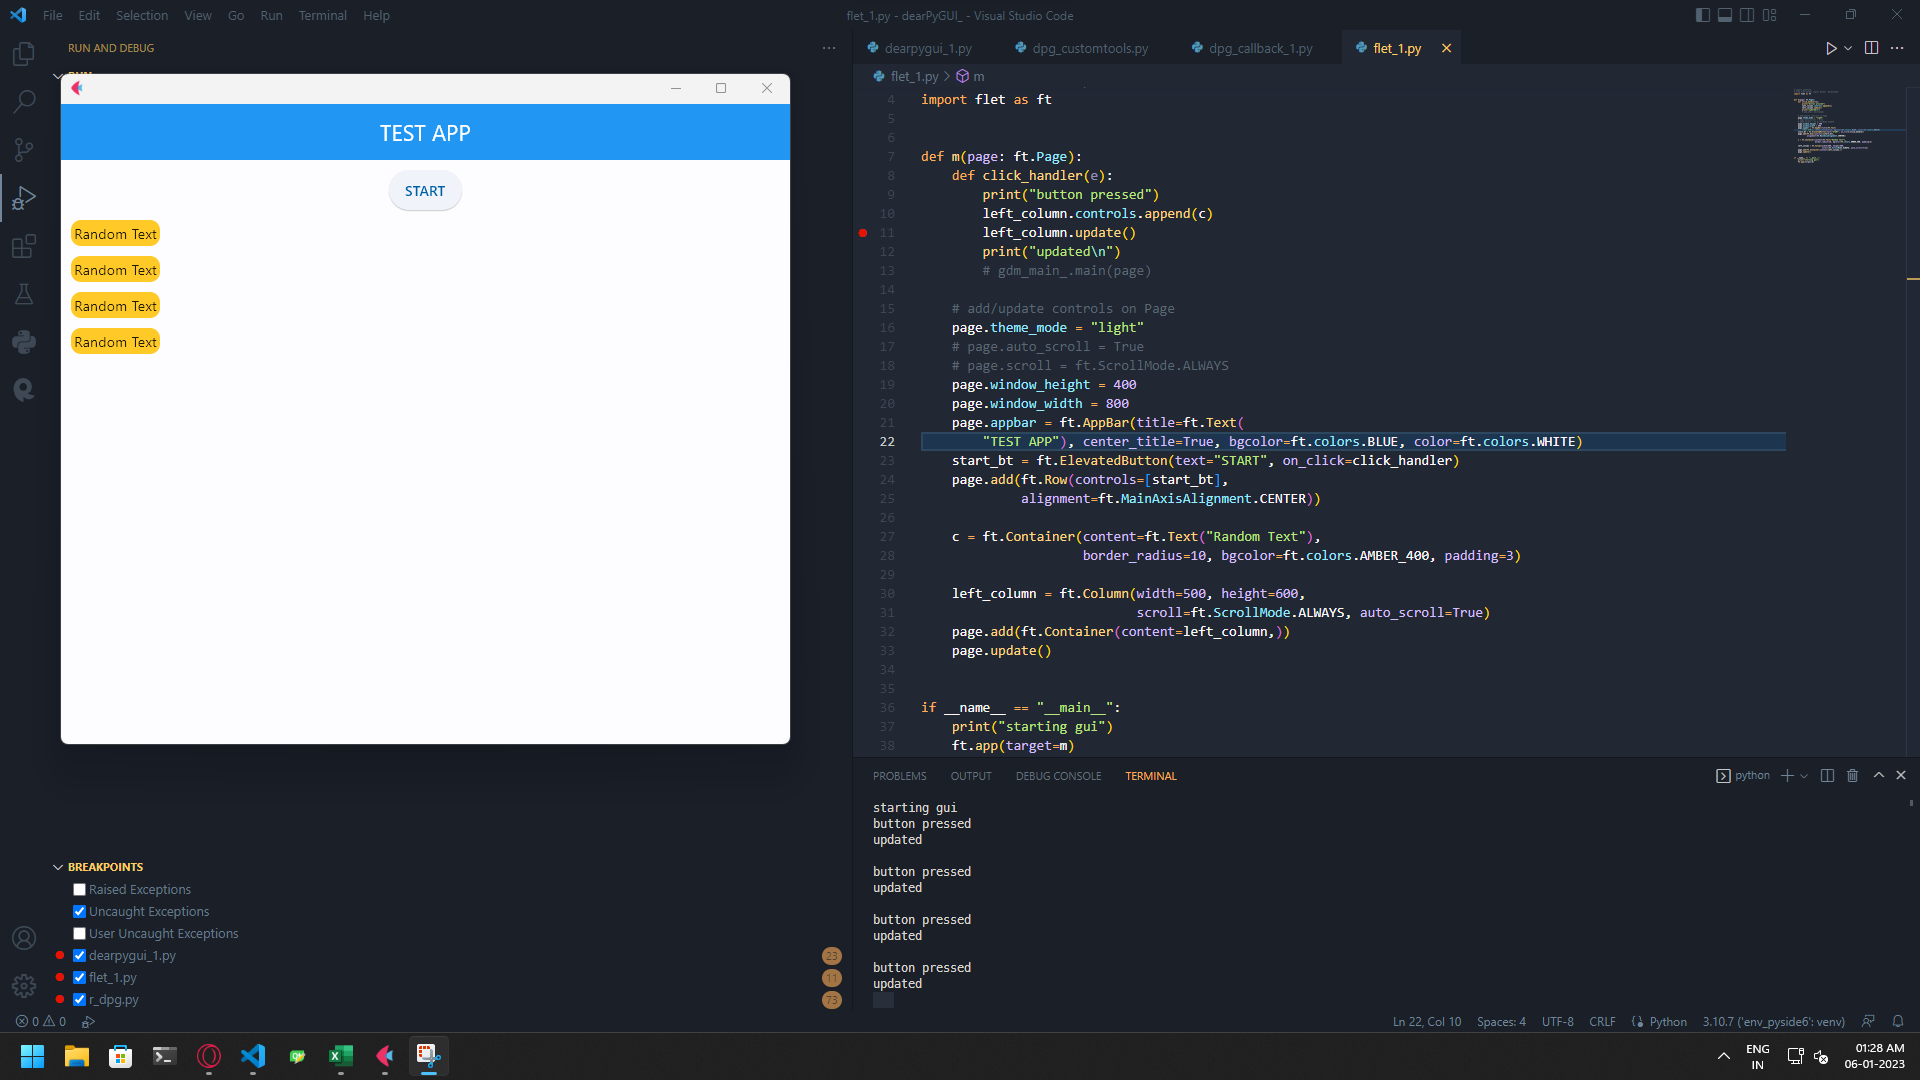
Task: Open the python terminal selector
Action: click(1743, 776)
